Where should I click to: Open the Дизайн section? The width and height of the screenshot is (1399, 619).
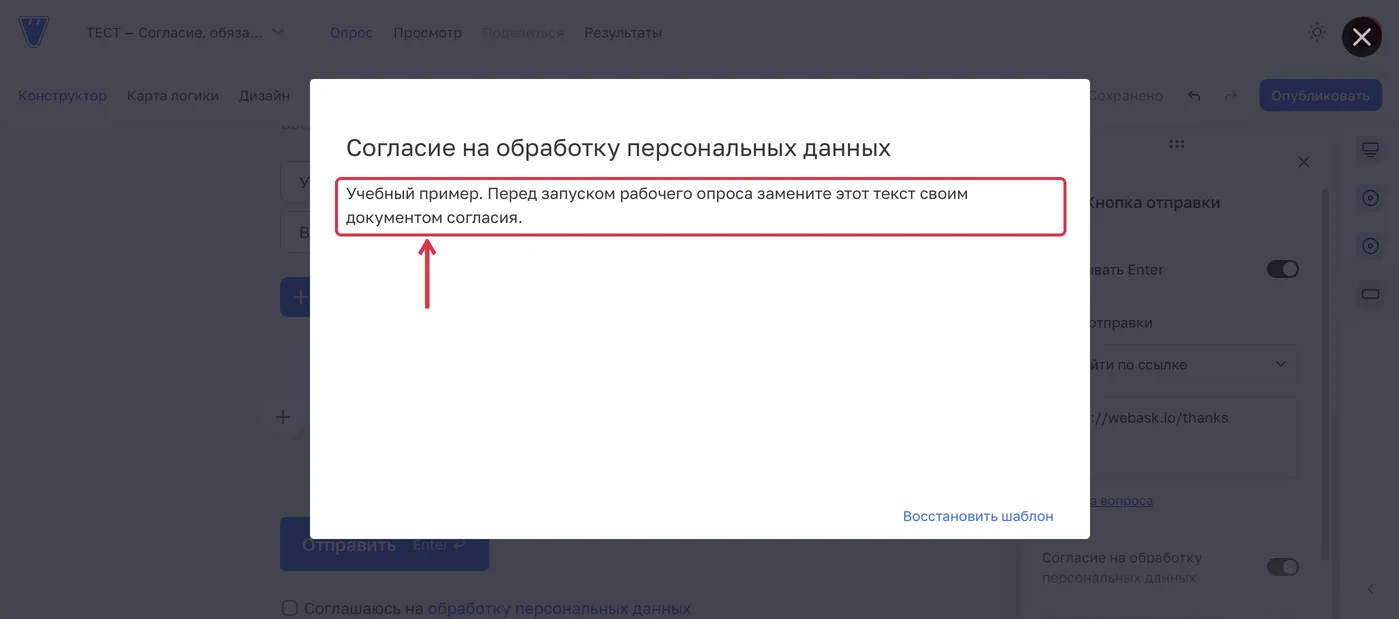(x=264, y=95)
